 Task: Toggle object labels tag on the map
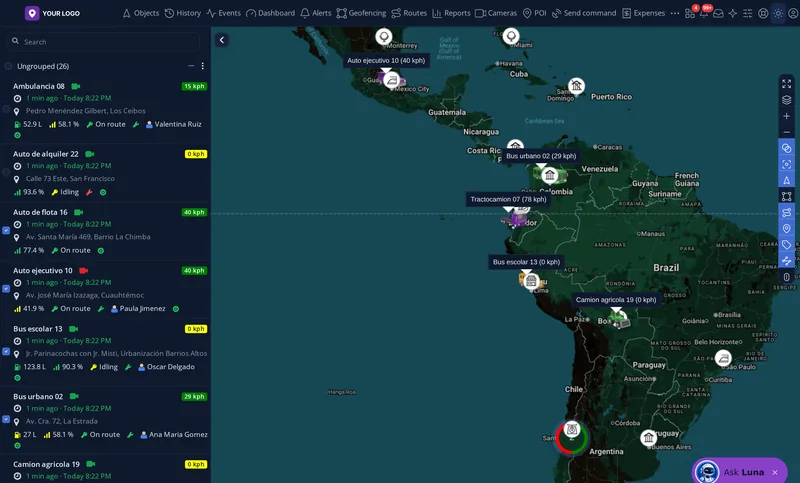point(787,245)
